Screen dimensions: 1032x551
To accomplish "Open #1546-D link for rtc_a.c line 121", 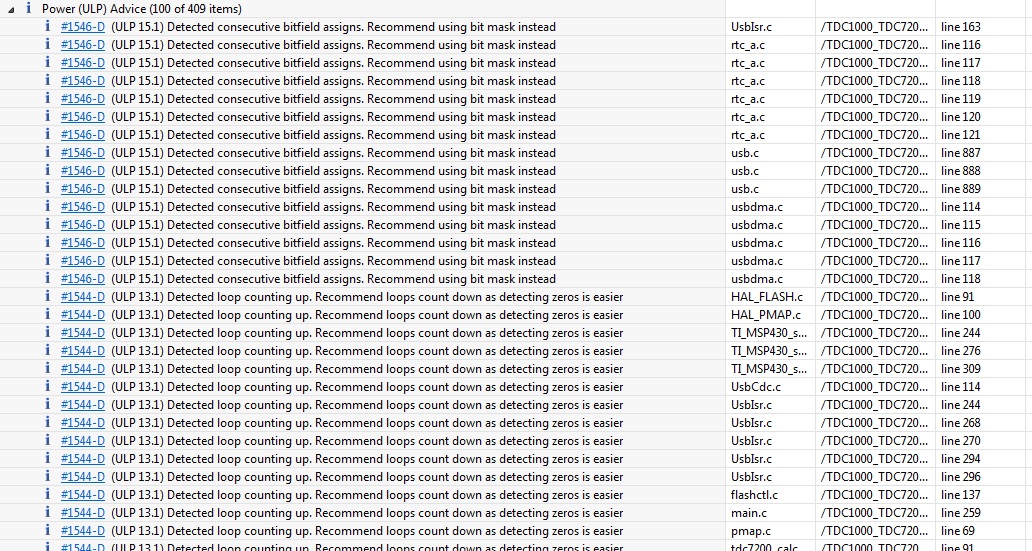I will (x=82, y=135).
